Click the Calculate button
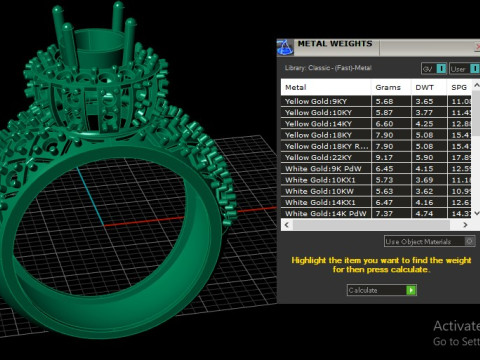The height and width of the screenshot is (360, 480). (382, 290)
